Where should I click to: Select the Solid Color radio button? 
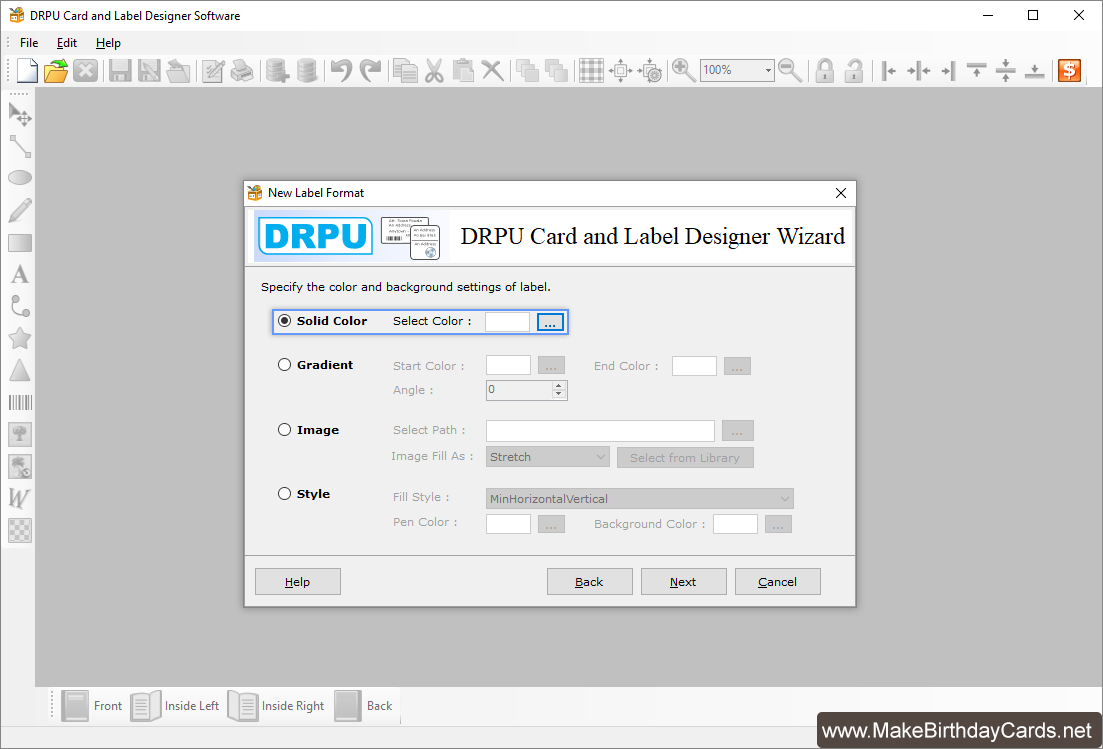284,321
